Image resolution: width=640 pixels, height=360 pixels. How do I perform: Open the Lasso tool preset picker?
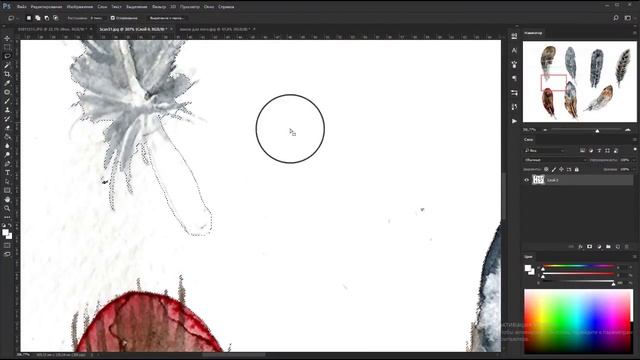(13, 18)
